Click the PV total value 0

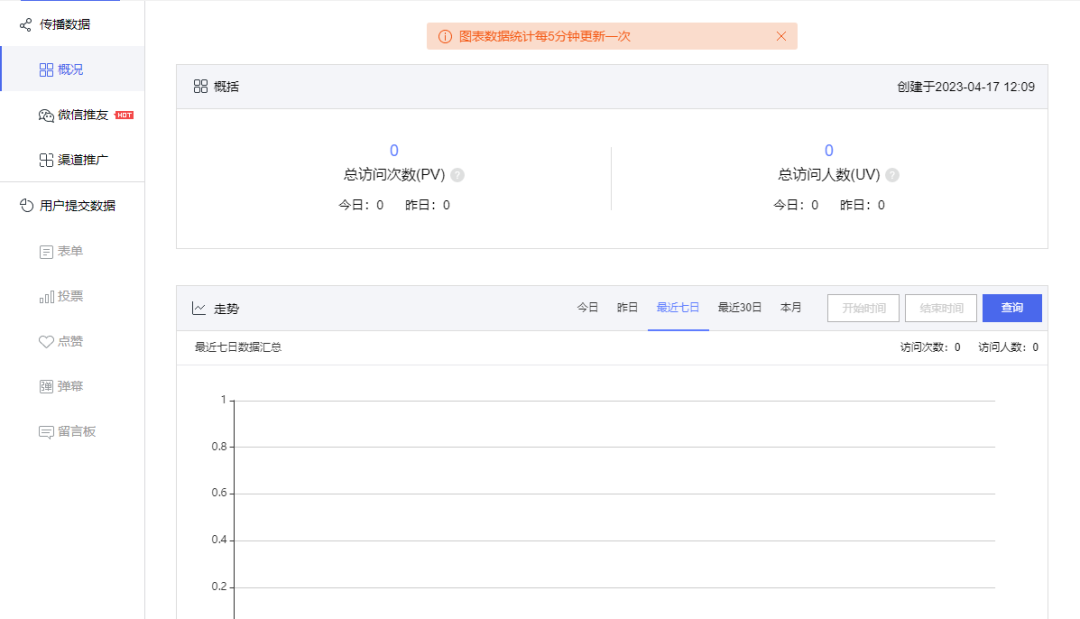coord(394,150)
